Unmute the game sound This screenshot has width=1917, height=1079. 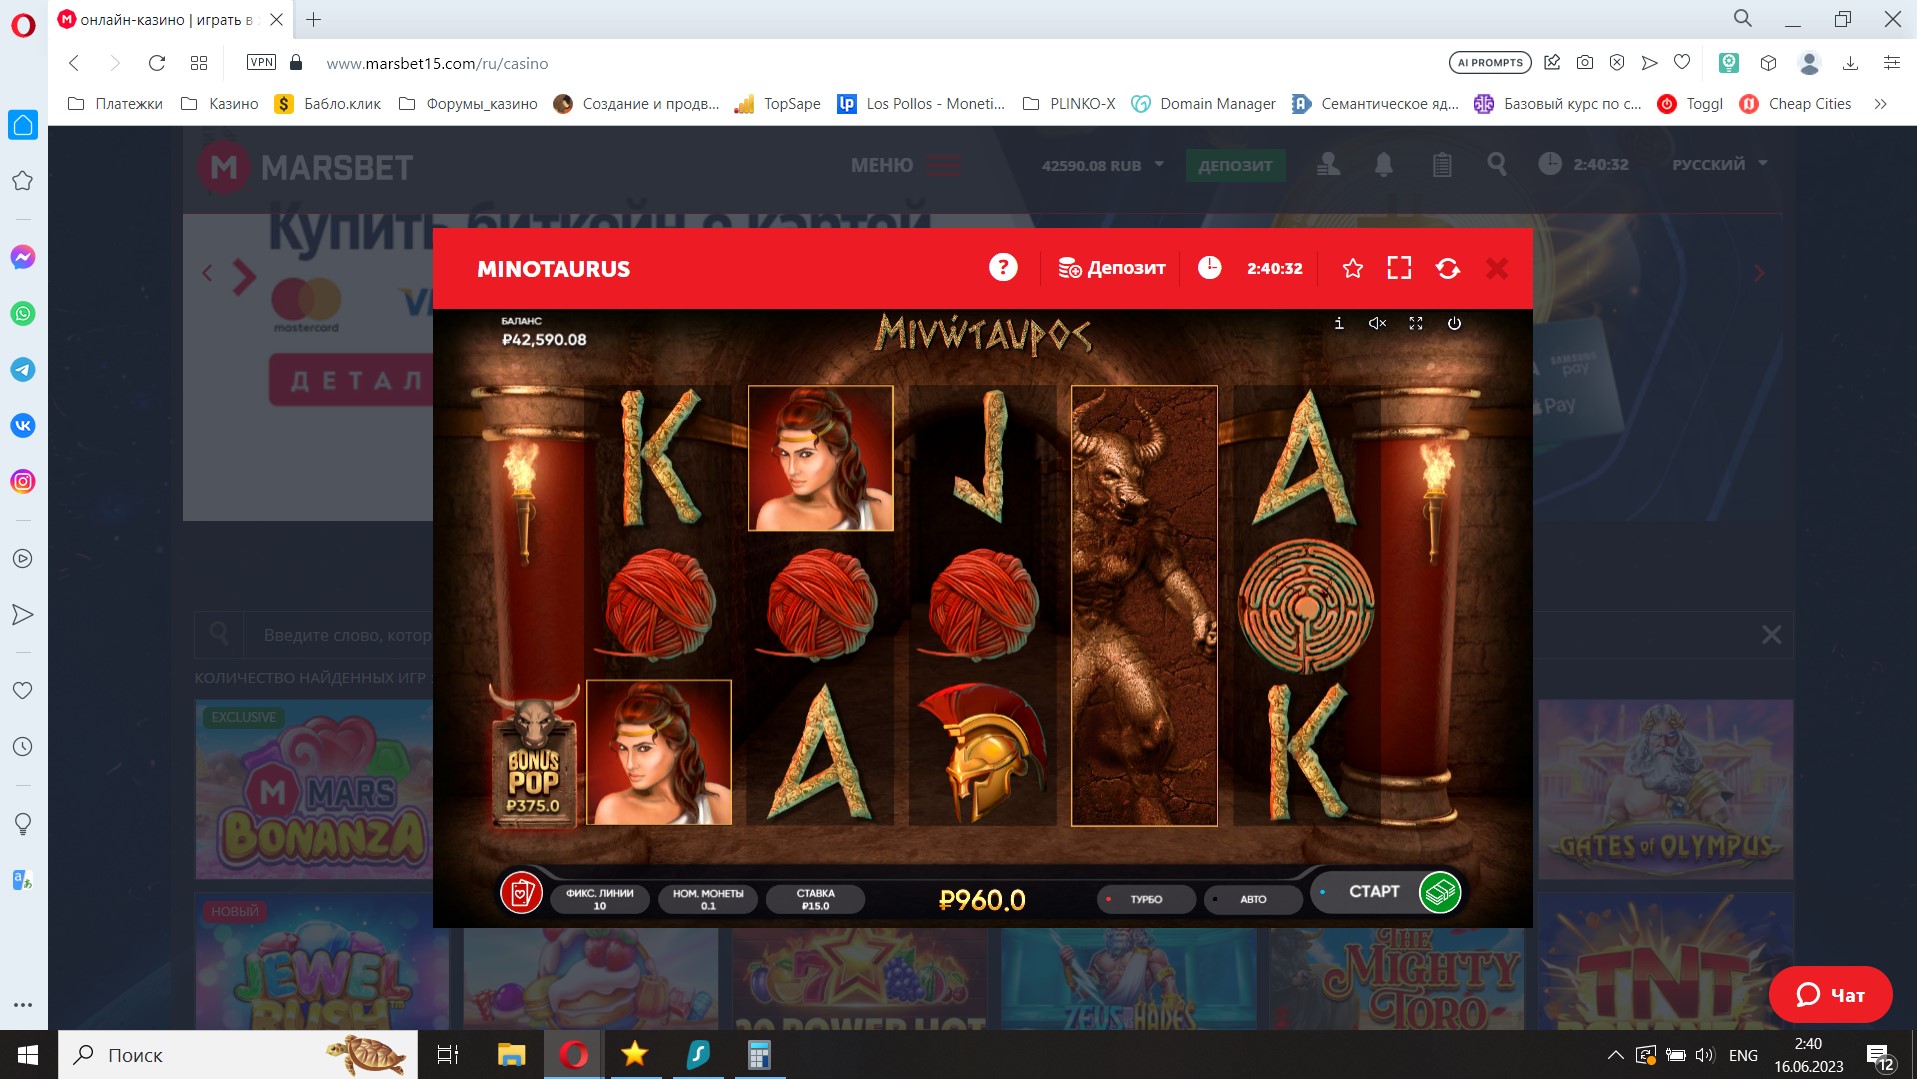(x=1377, y=323)
